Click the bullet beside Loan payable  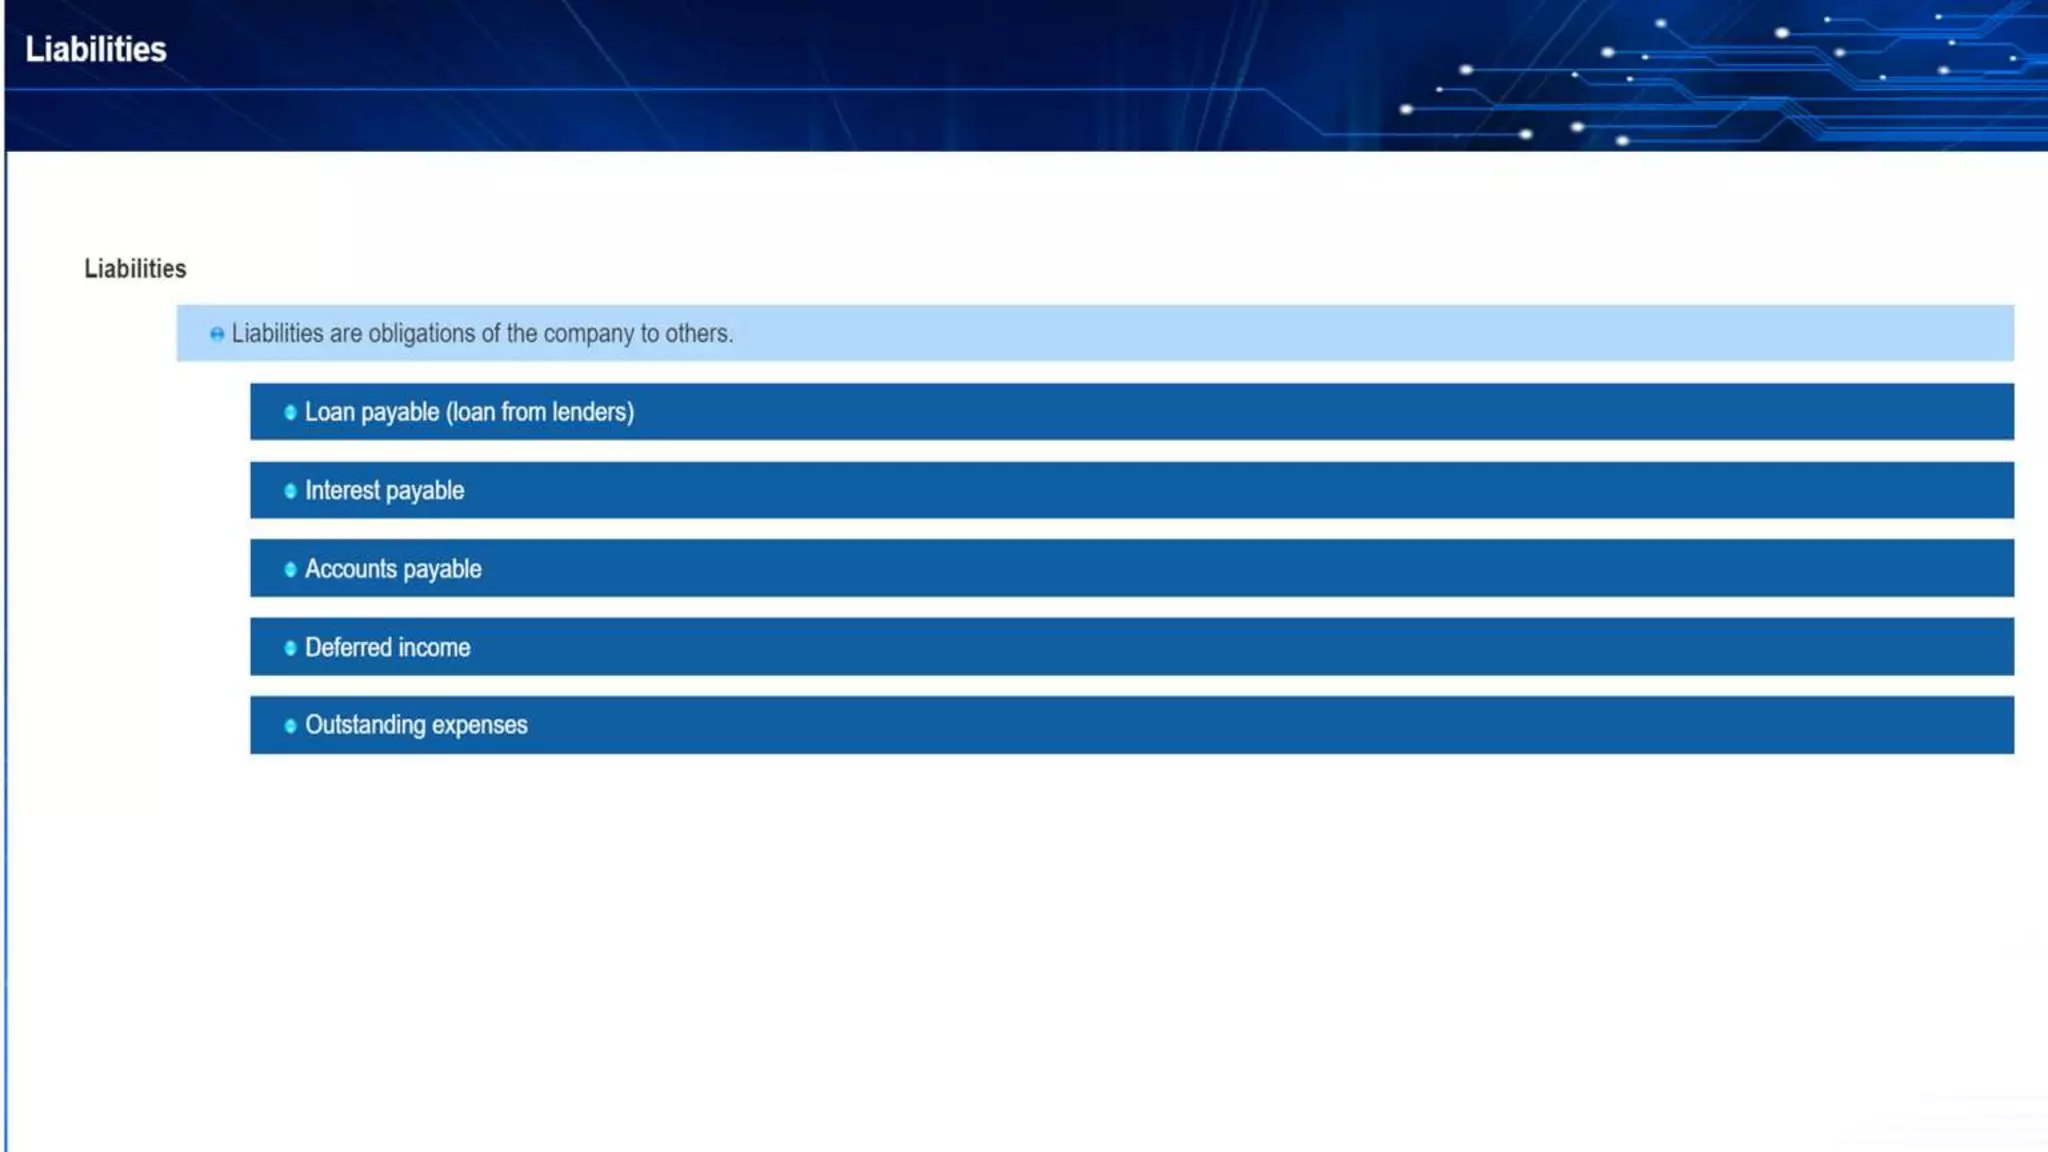[290, 412]
